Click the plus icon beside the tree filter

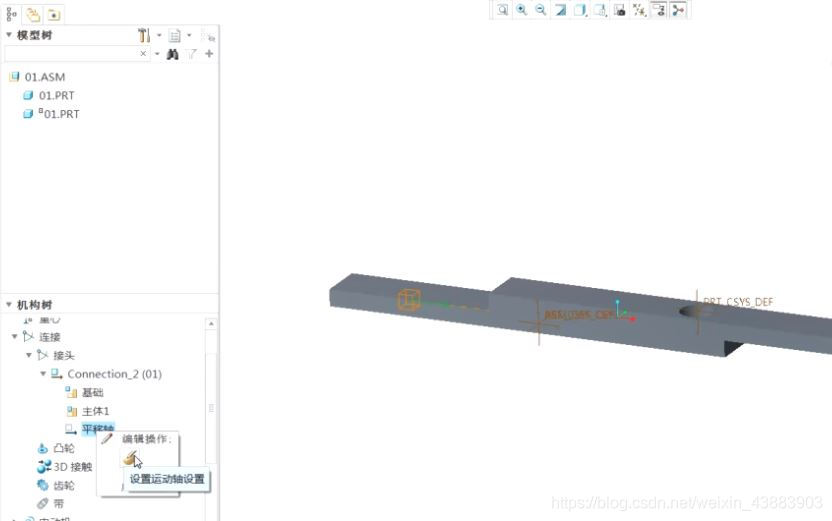209,54
